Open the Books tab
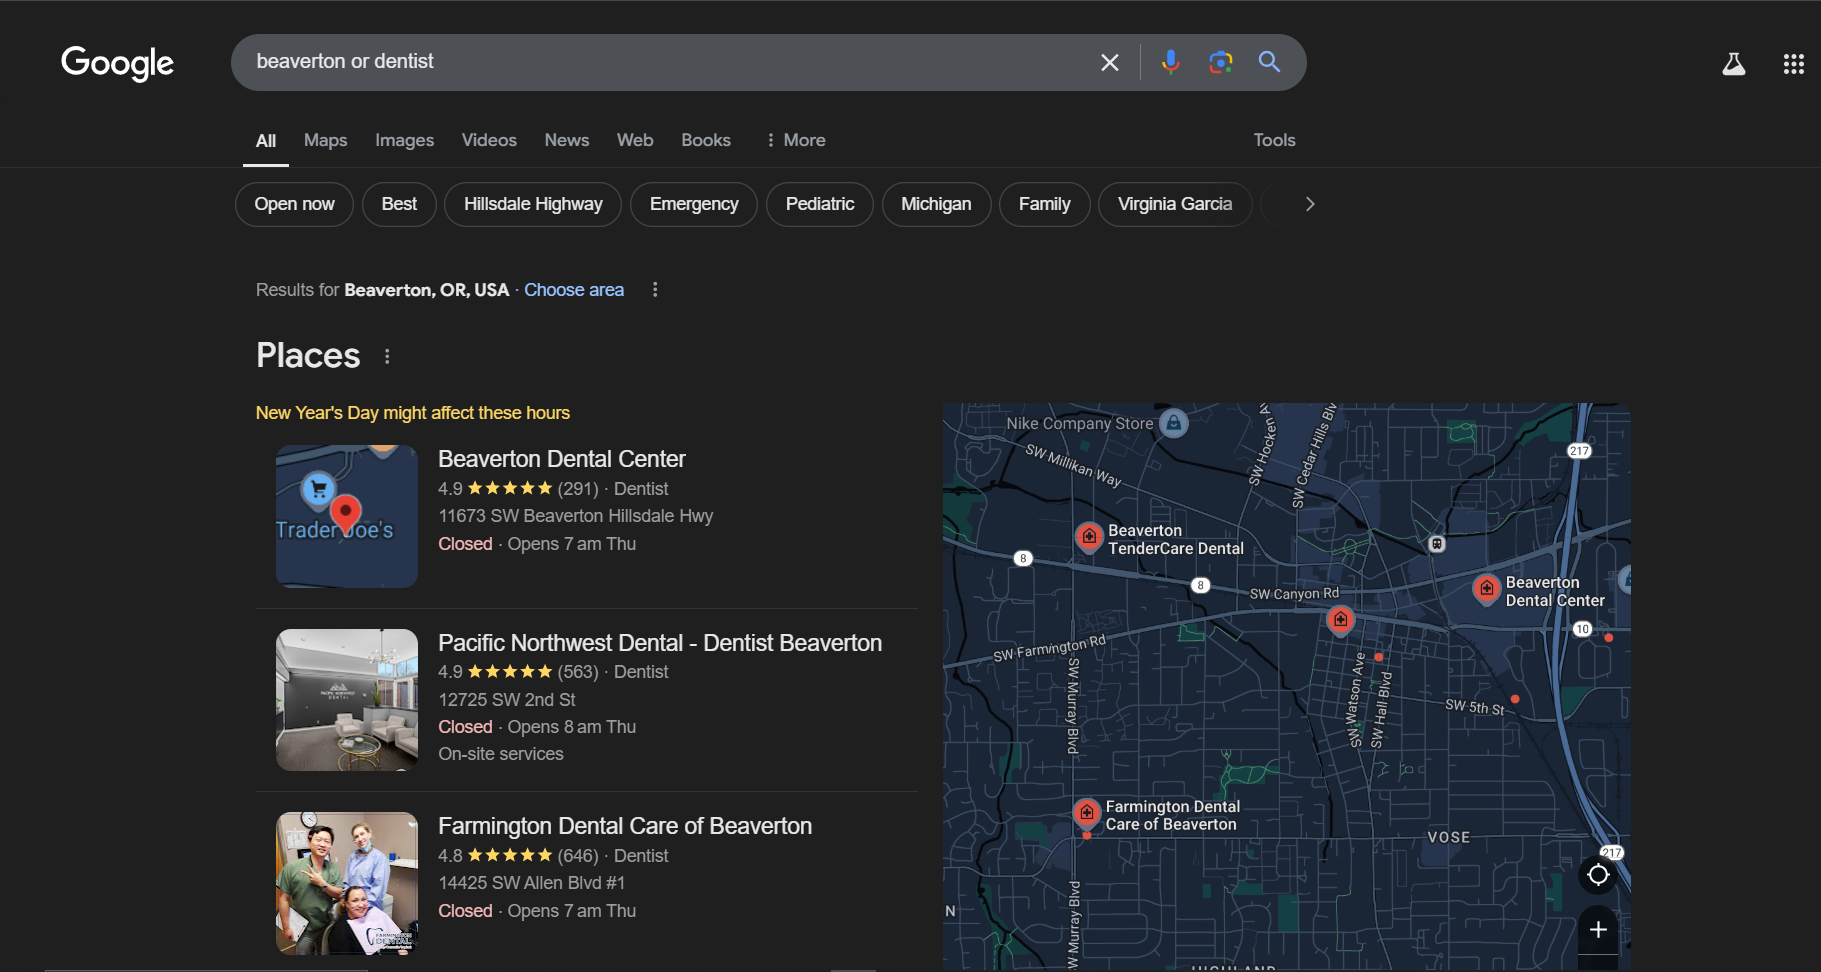This screenshot has height=972, width=1821. point(706,140)
